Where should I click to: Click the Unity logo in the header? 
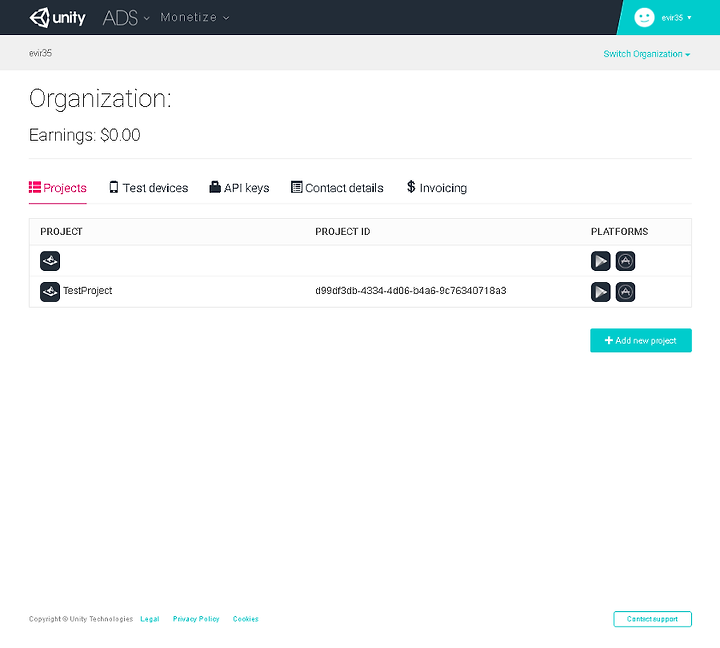coord(57,18)
